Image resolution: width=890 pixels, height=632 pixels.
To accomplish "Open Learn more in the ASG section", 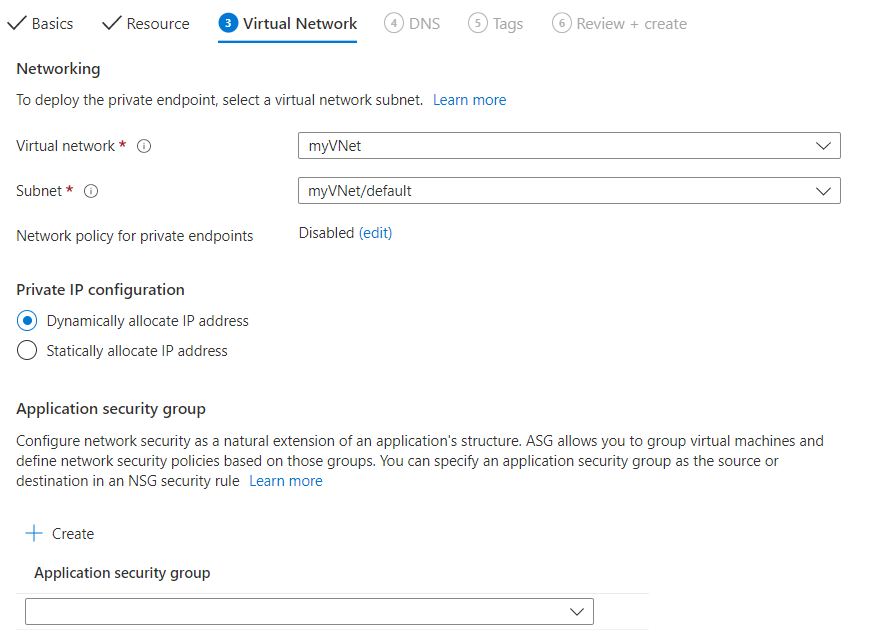I will tap(286, 480).
